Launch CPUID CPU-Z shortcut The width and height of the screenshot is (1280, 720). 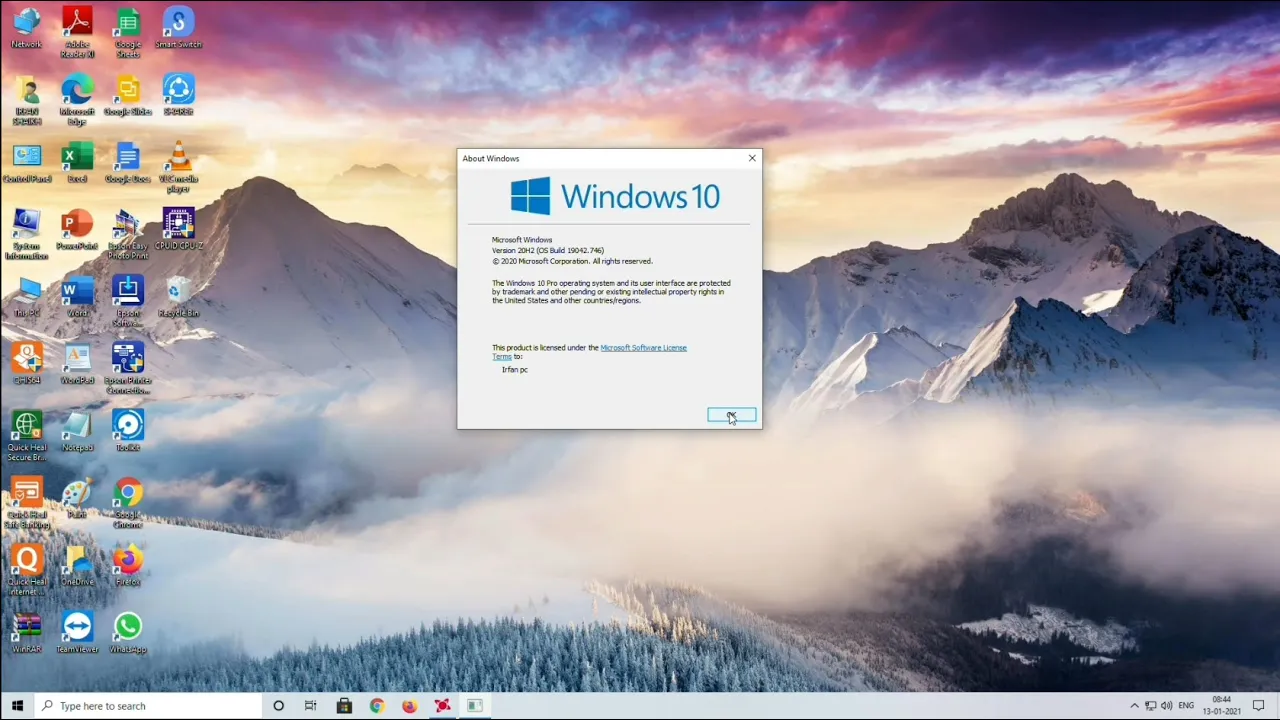coord(178,230)
